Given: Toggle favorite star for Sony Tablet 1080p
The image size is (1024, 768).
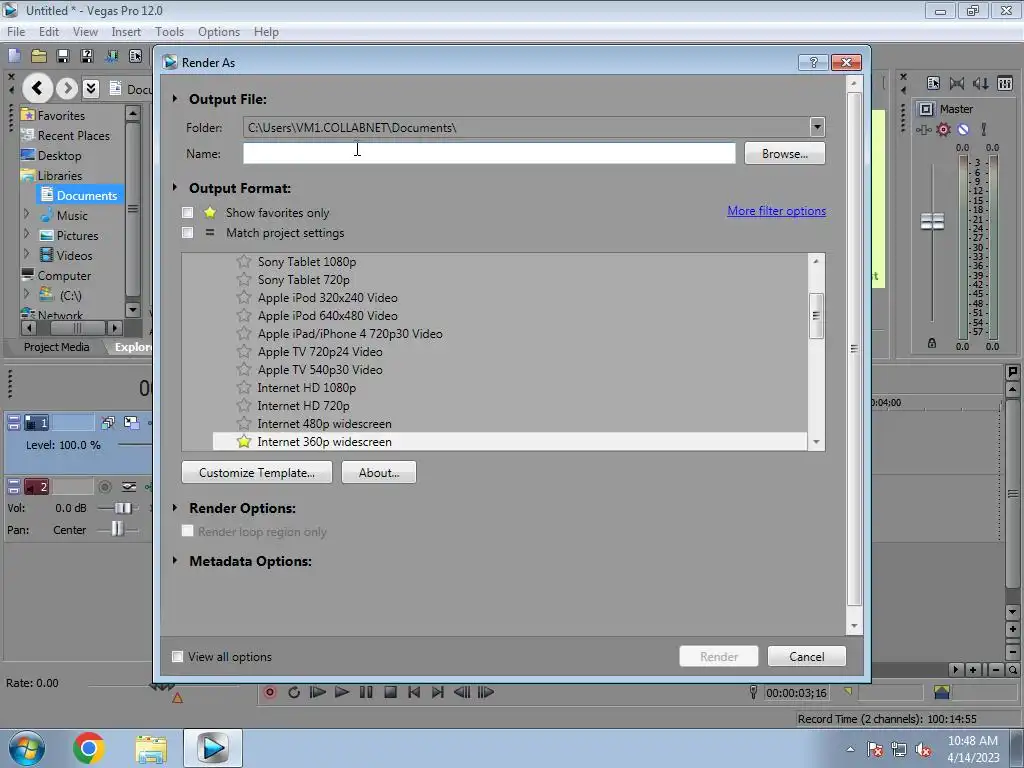Looking at the screenshot, I should click(244, 261).
